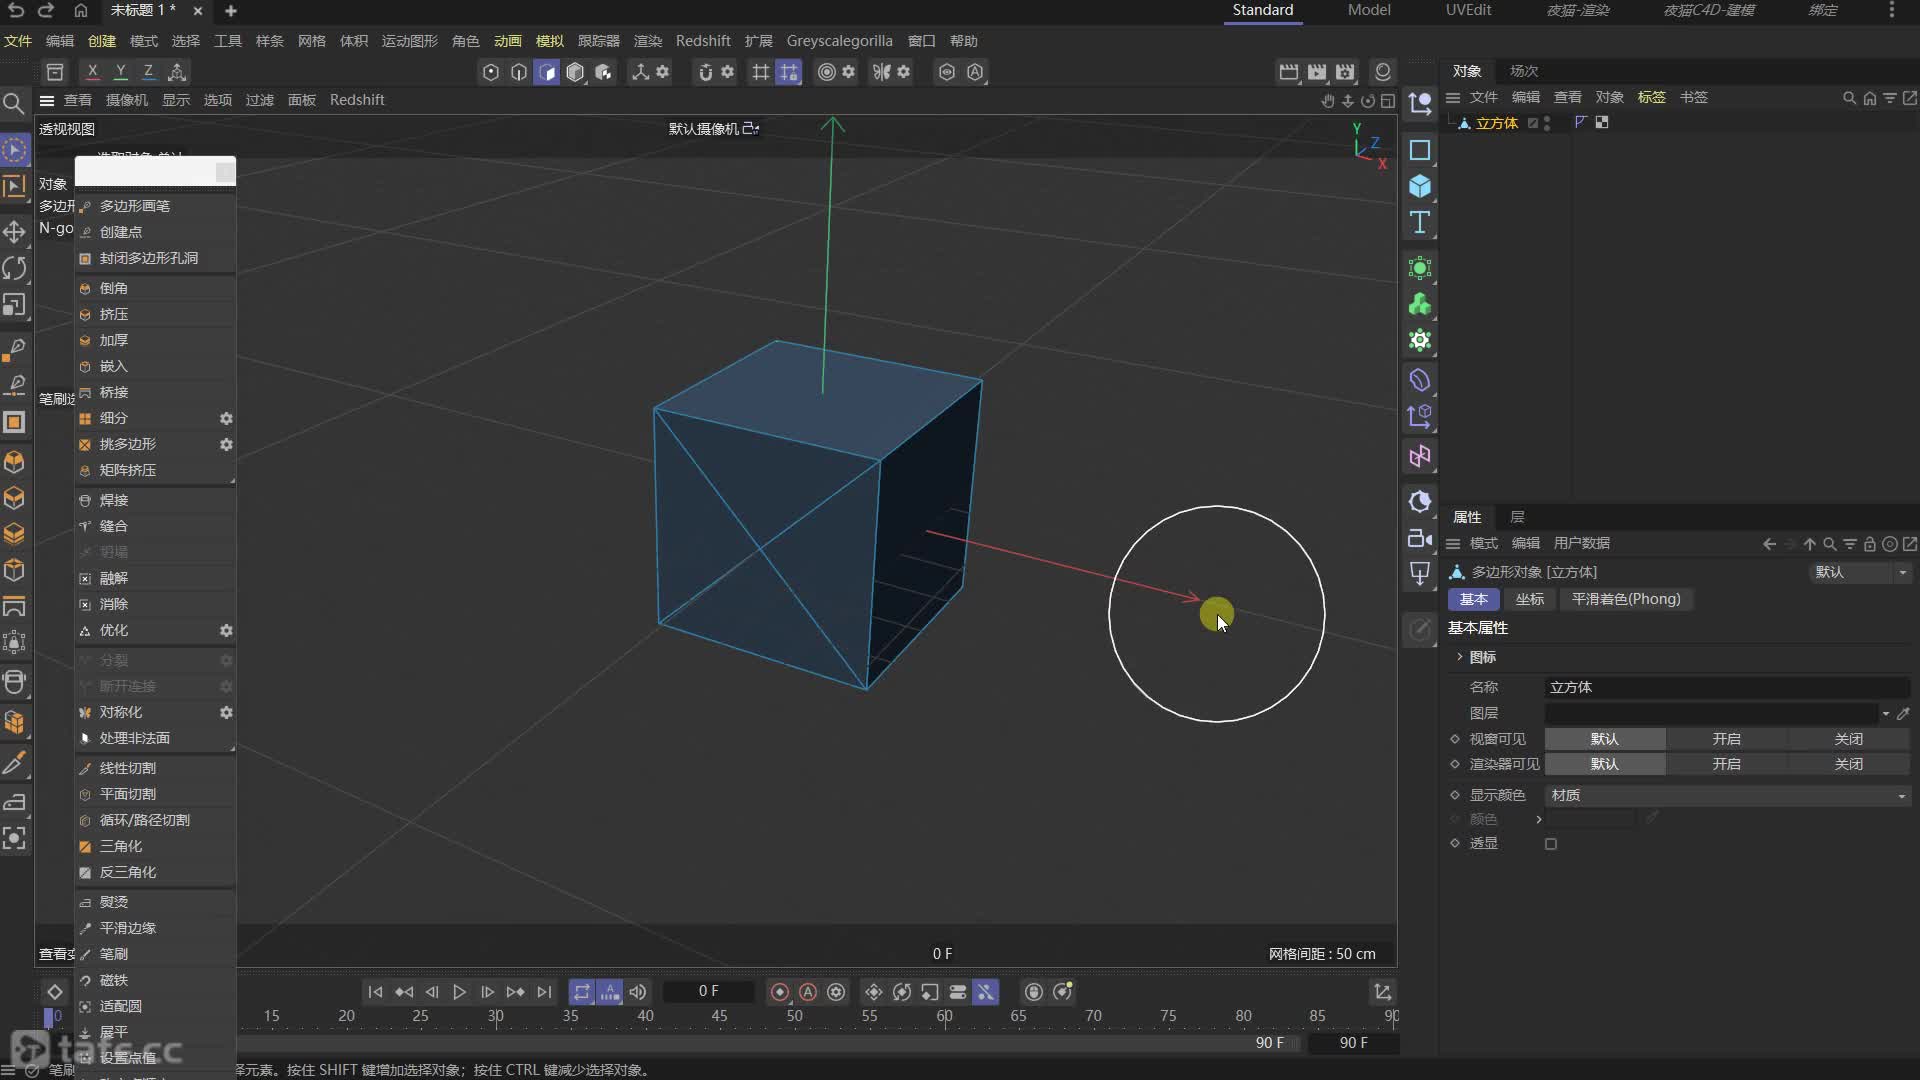Image resolution: width=1920 pixels, height=1080 pixels.
Task: Click the X axis lock icon
Action: 92,71
